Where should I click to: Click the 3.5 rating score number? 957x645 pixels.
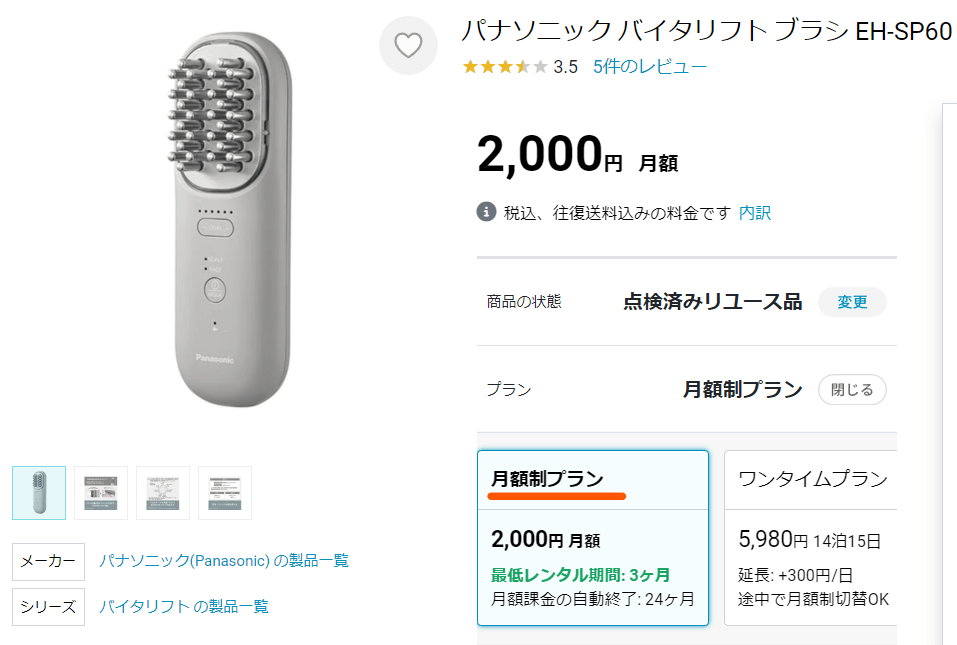[565, 67]
